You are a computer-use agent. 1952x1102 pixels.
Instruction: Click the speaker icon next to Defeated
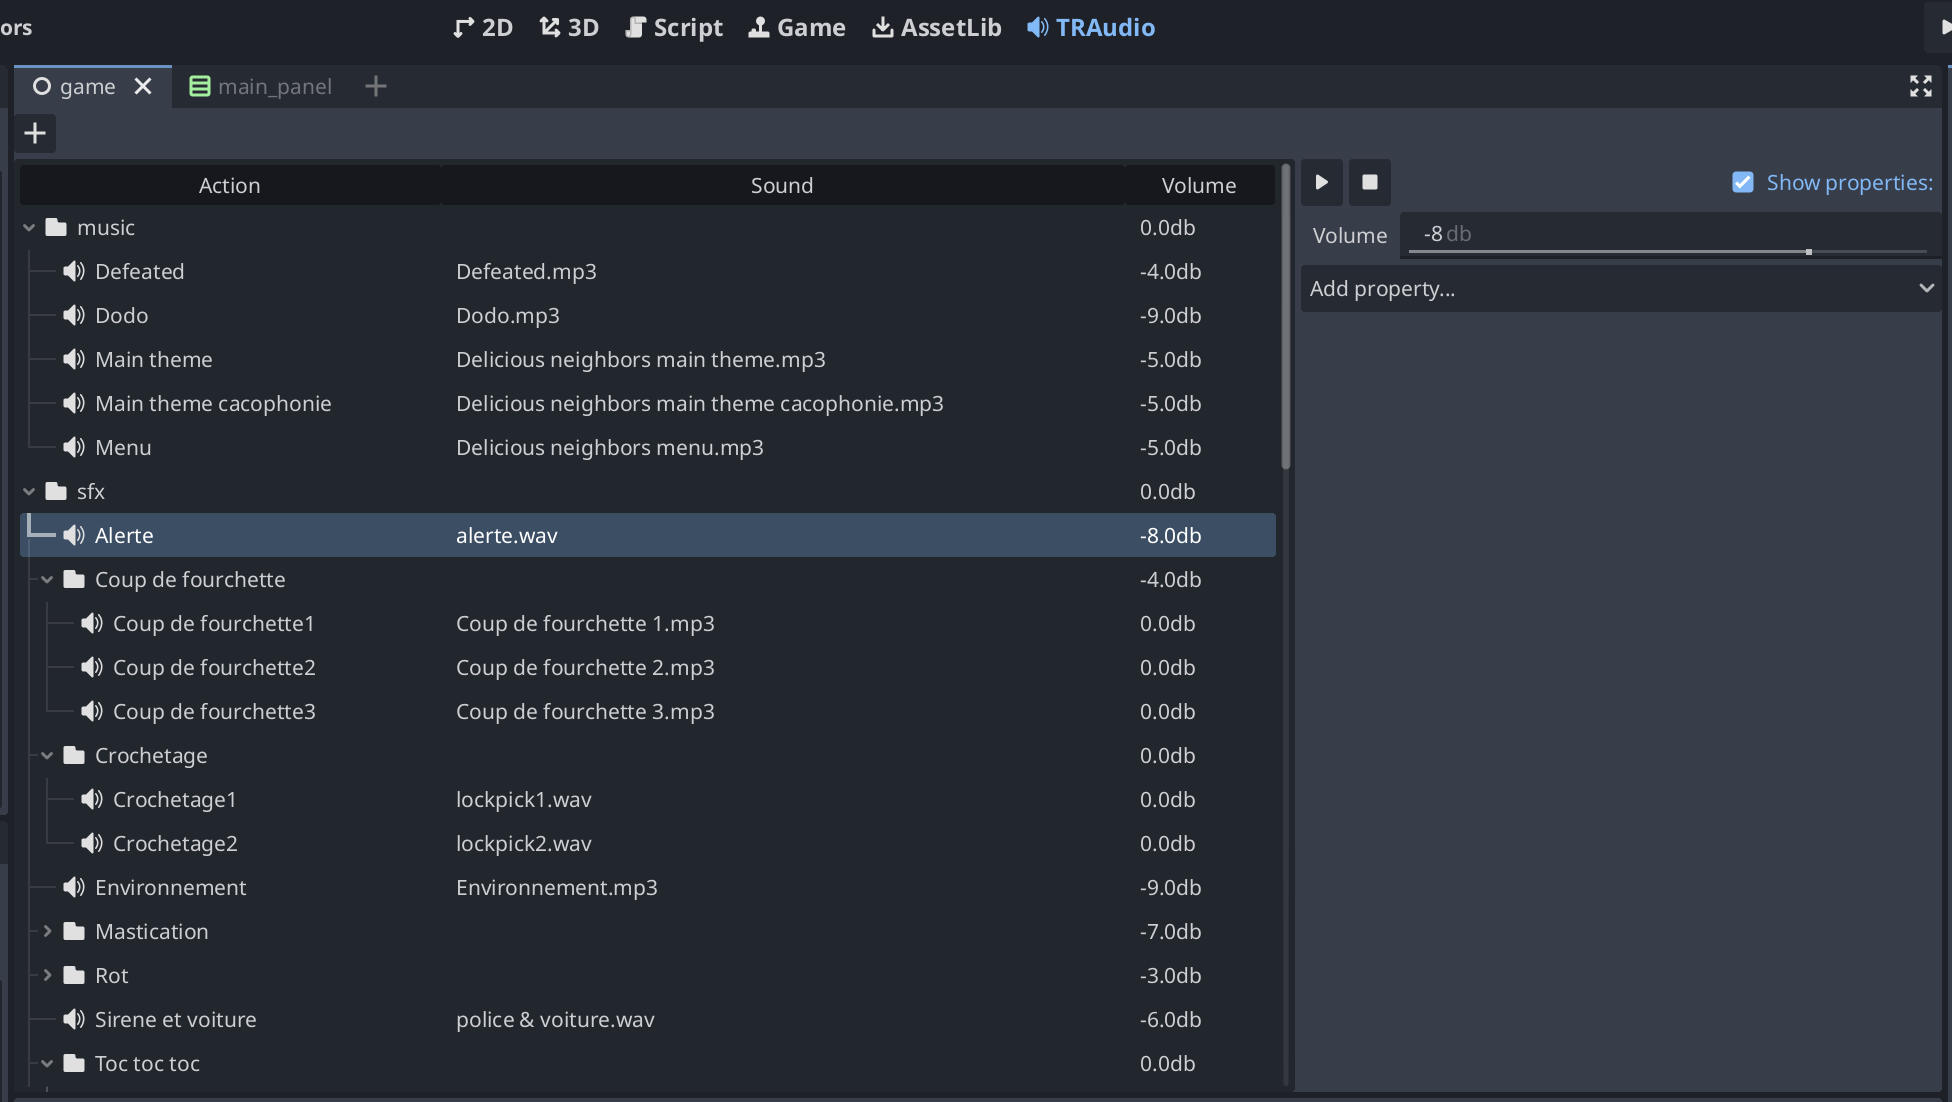[74, 271]
